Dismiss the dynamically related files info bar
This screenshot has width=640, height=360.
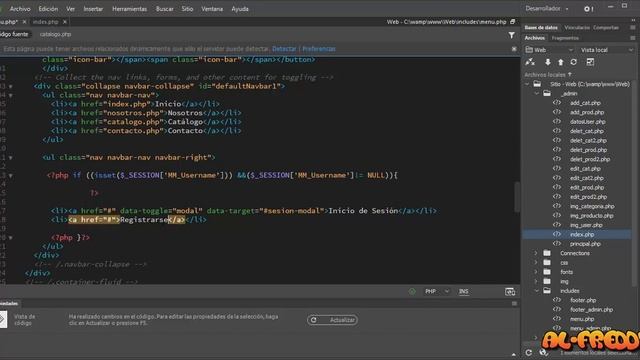click(x=514, y=49)
